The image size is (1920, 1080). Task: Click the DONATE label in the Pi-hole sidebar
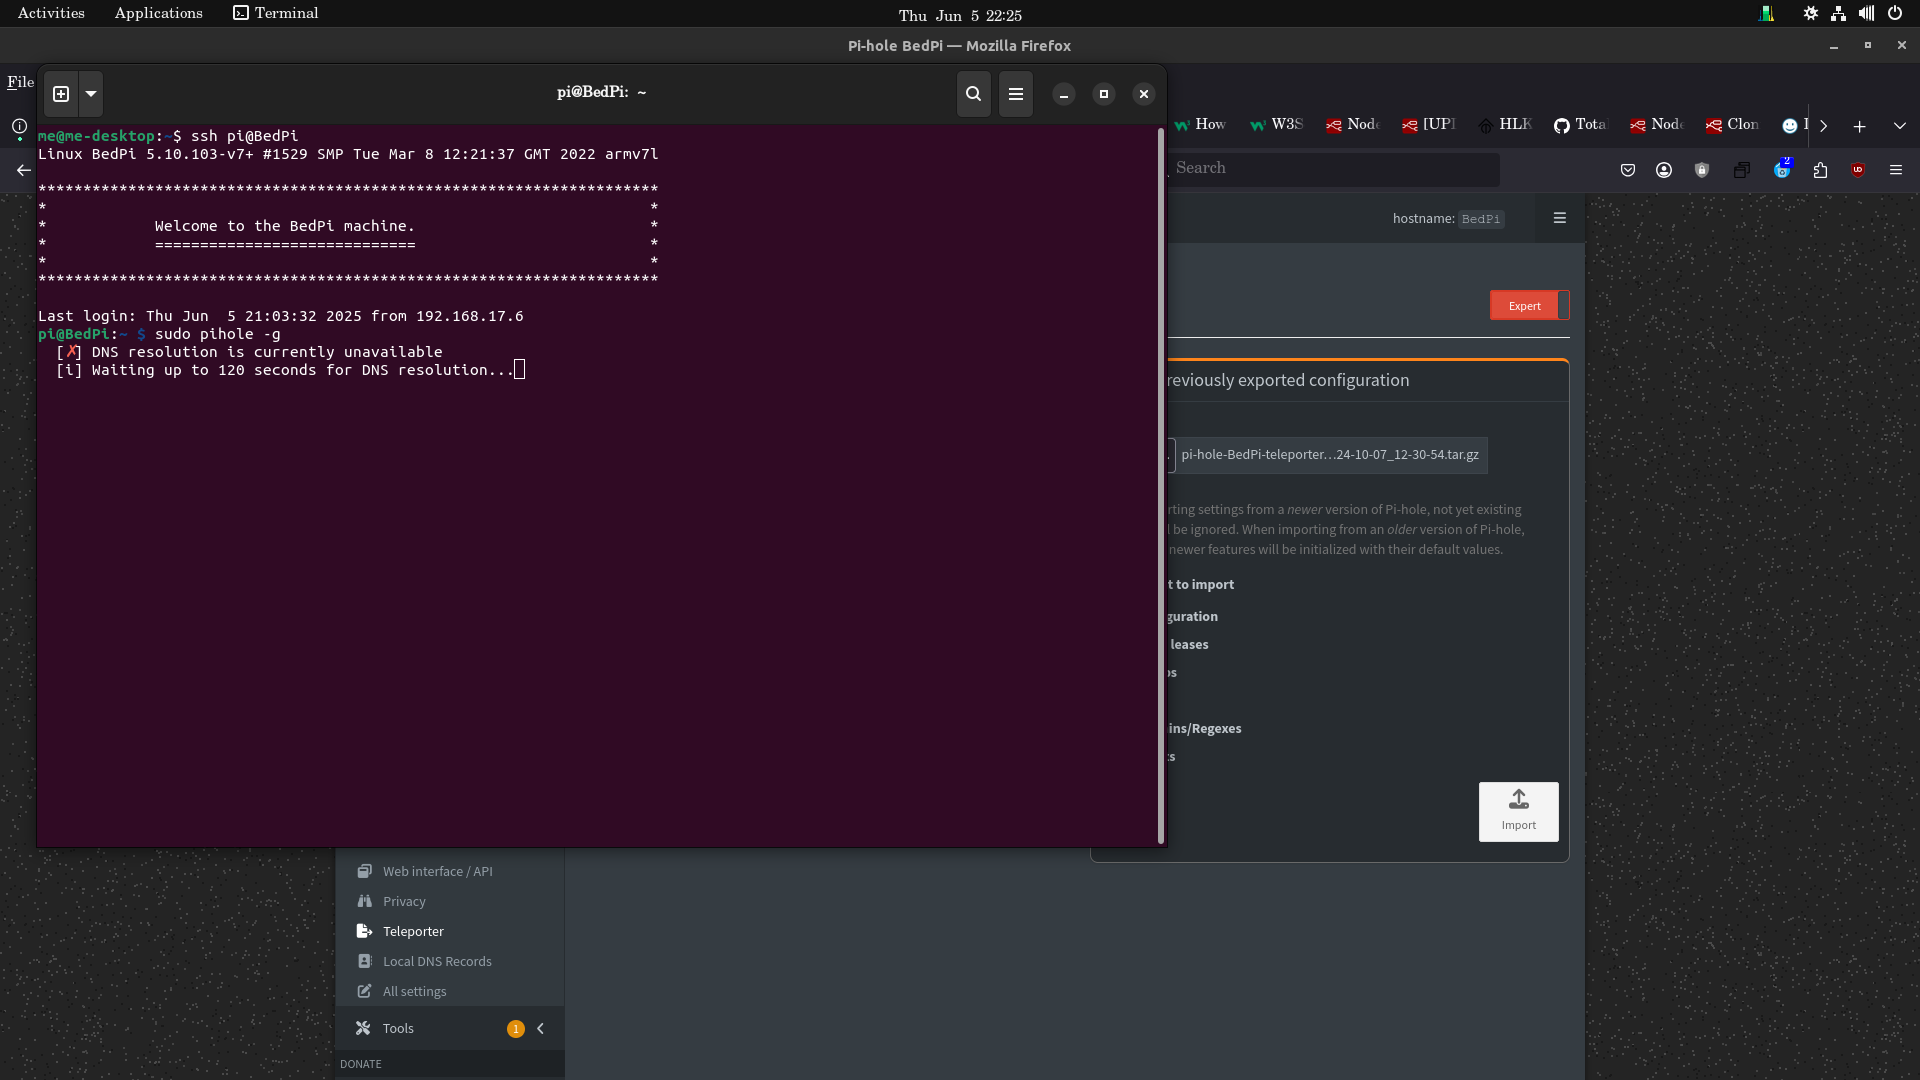coord(361,1064)
